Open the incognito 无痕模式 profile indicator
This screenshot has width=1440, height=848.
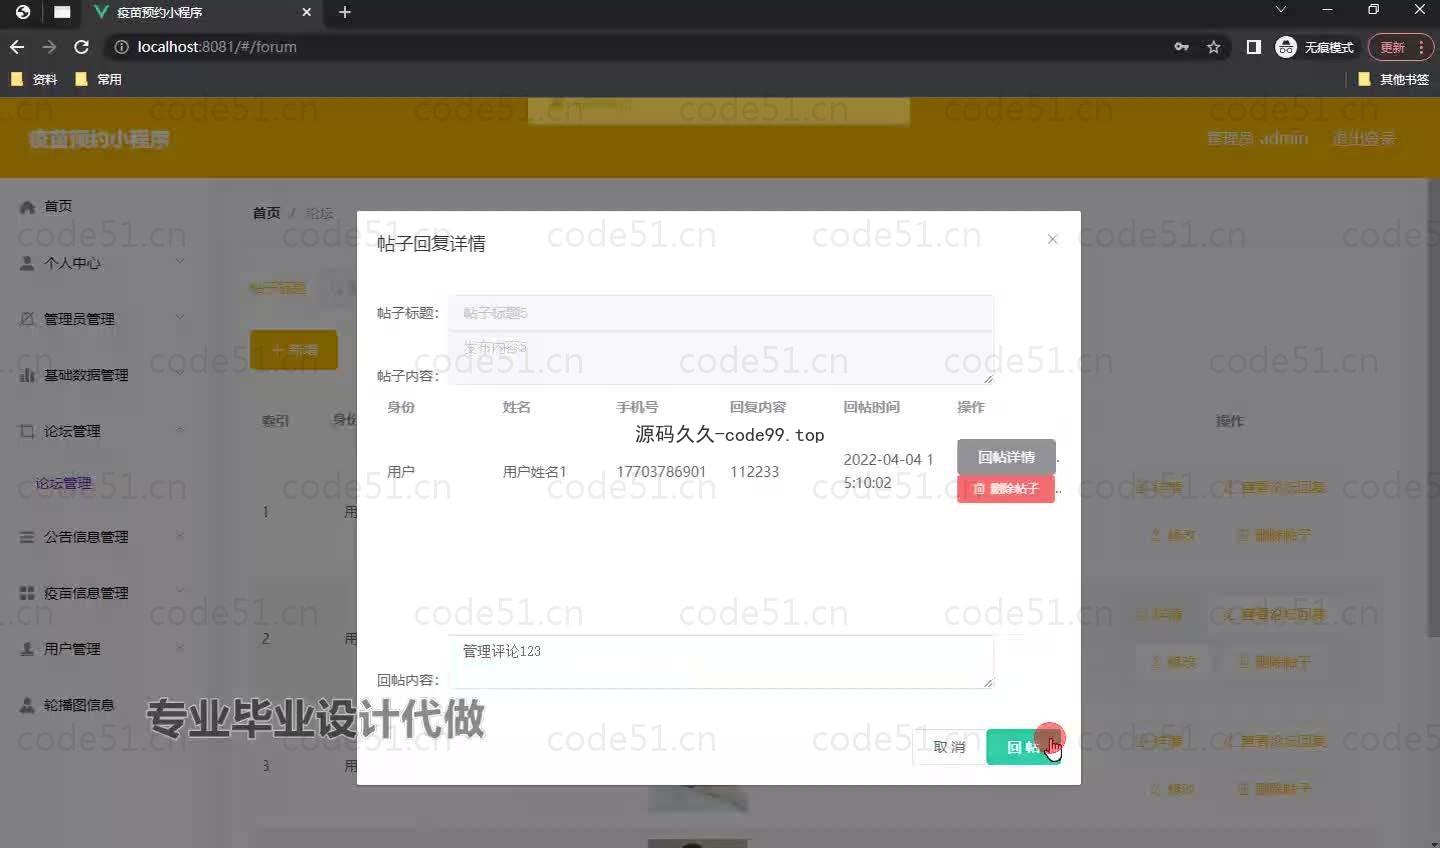pos(1314,47)
